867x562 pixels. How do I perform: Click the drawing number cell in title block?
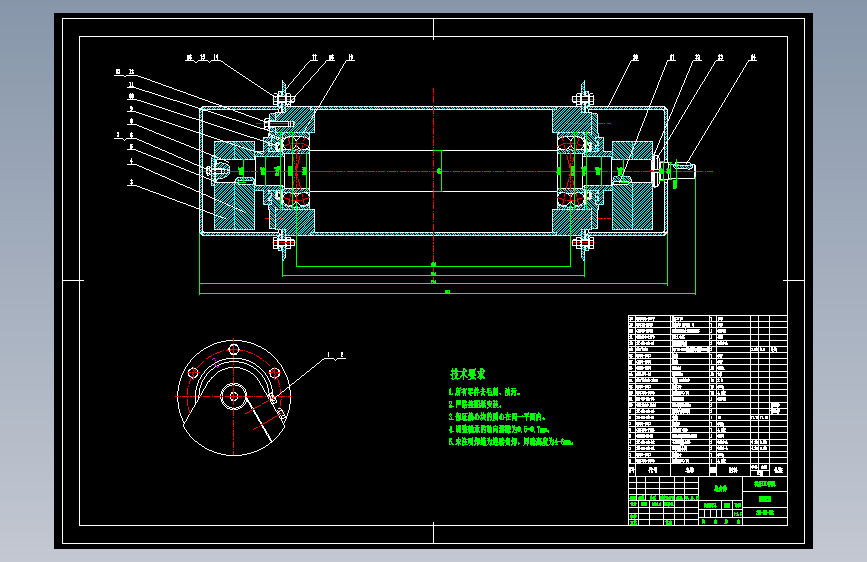(765, 513)
